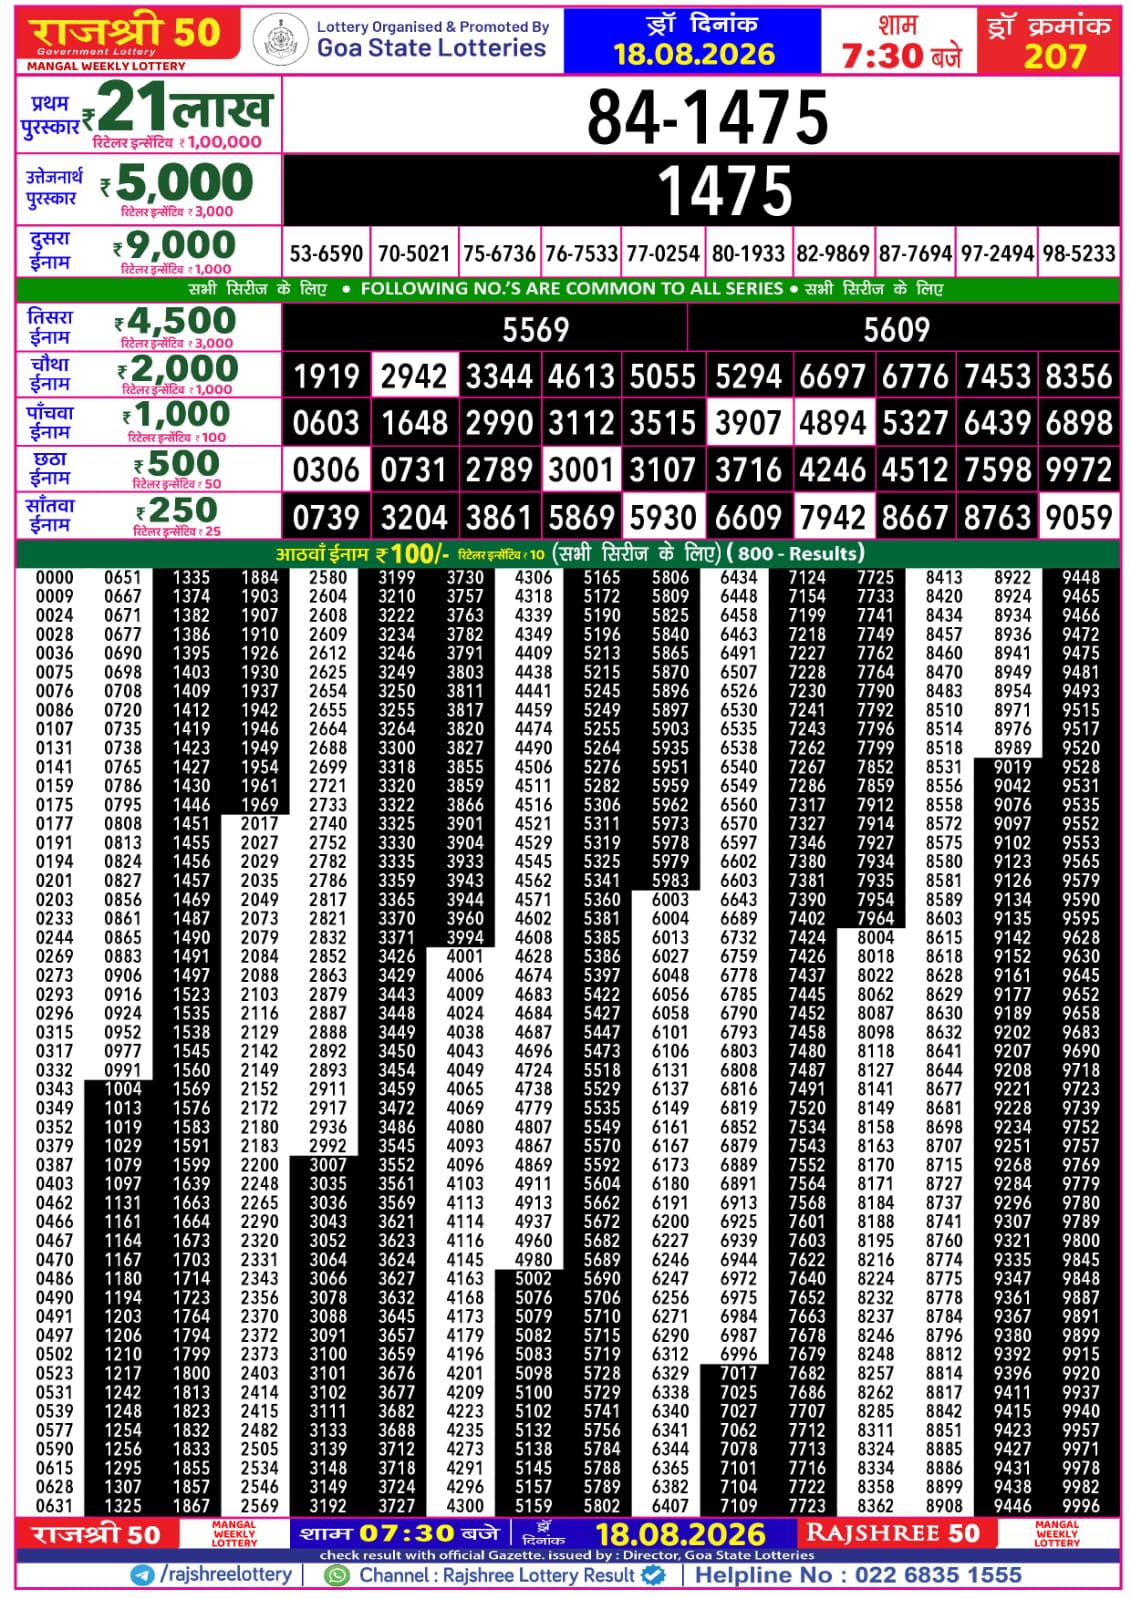The width and height of the screenshot is (1131, 1599).
Task: Click sixth prize number 3001
Action: (x=581, y=470)
